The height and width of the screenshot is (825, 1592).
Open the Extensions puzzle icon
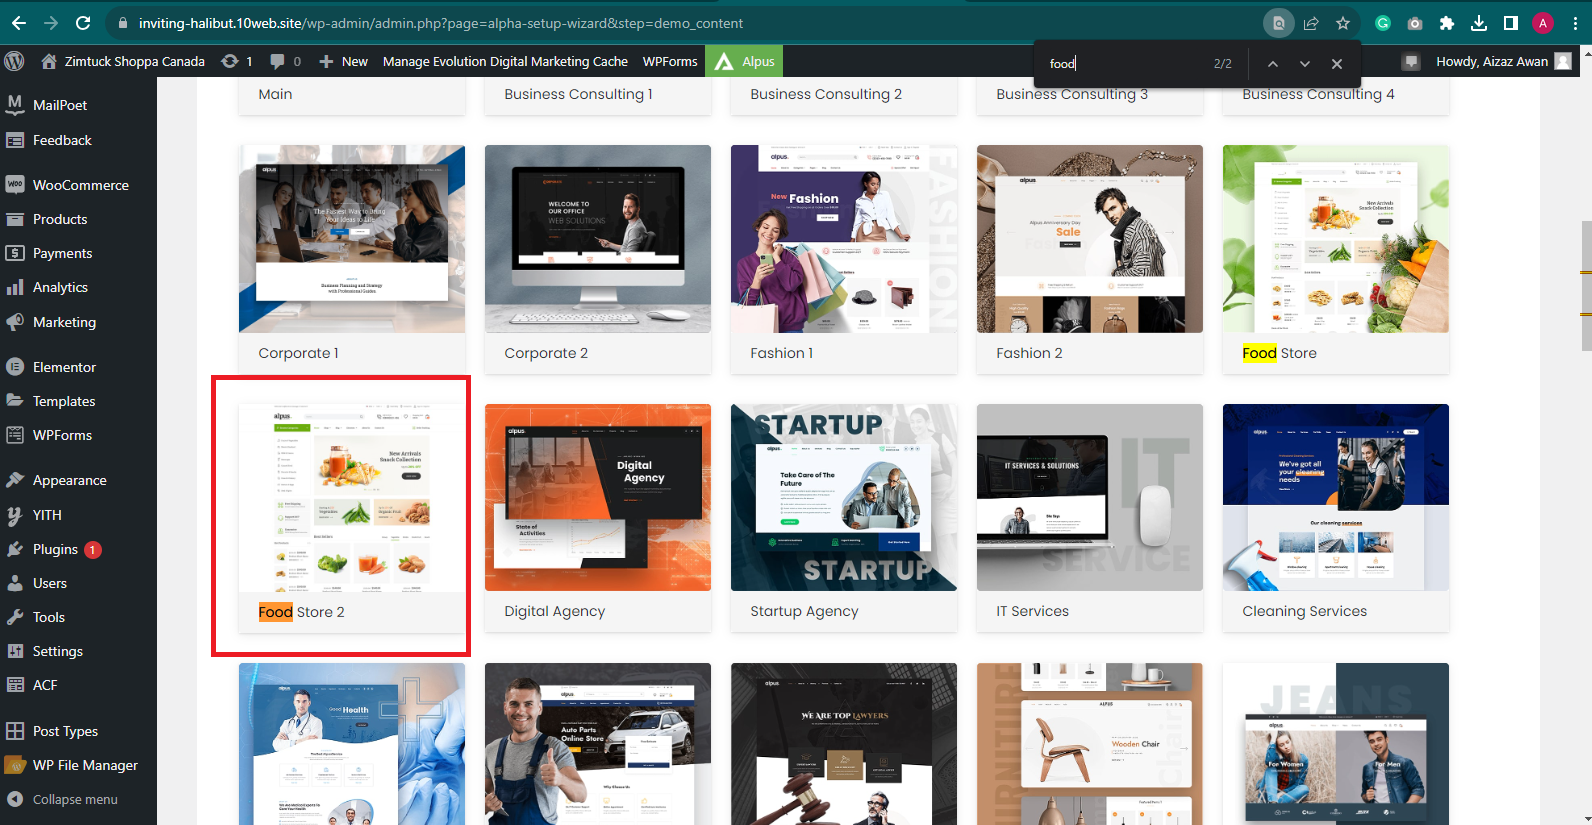pyautogui.click(x=1447, y=23)
